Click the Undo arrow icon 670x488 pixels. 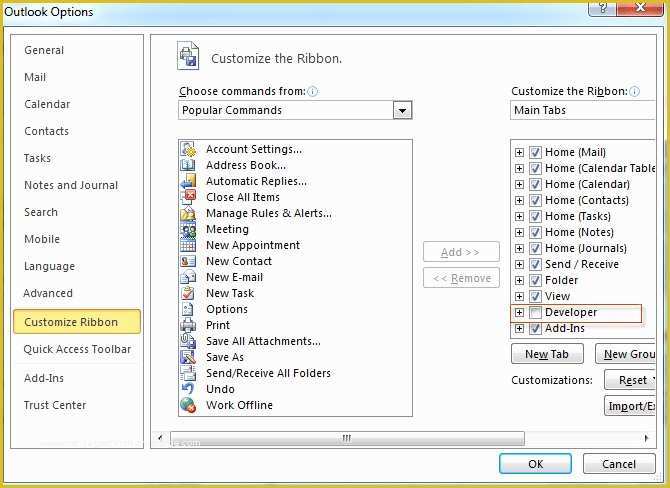188,389
